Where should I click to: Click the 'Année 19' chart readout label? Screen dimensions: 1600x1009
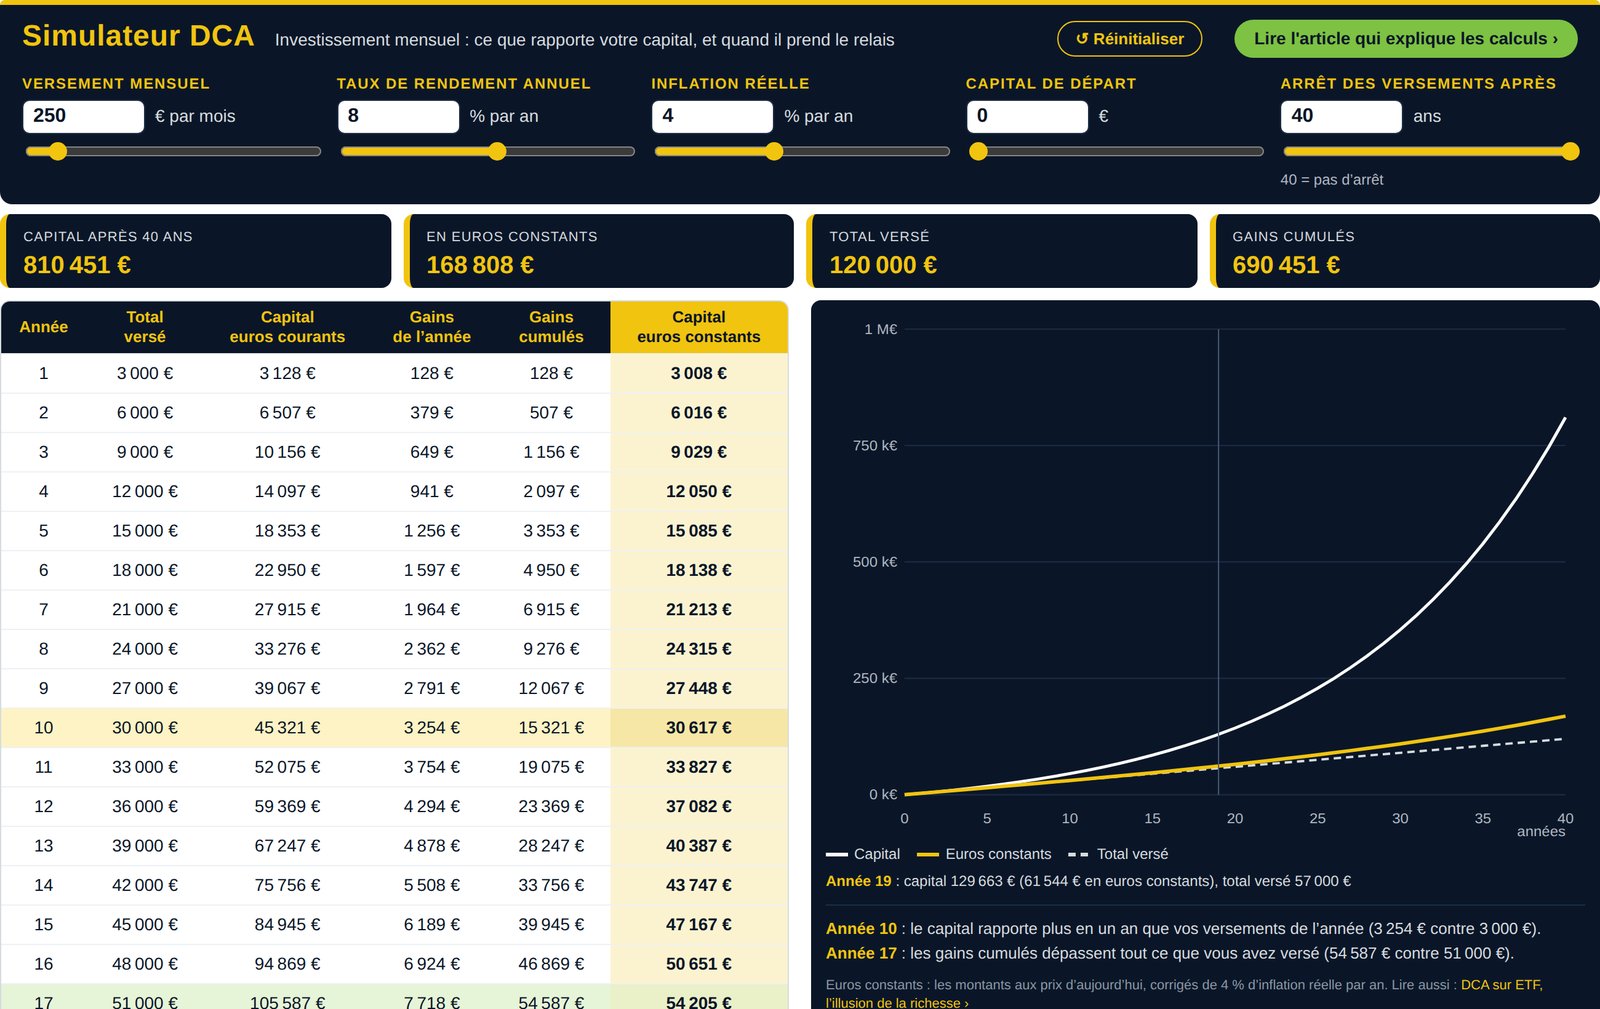point(858,881)
